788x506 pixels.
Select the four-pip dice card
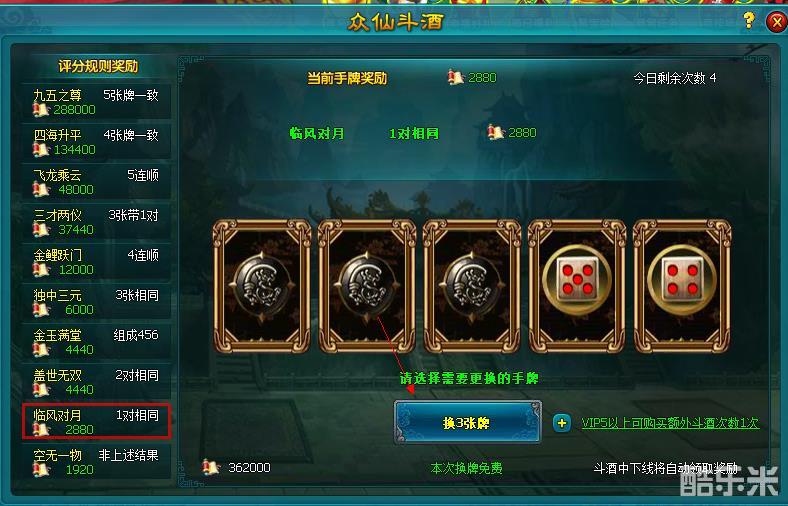[682, 286]
